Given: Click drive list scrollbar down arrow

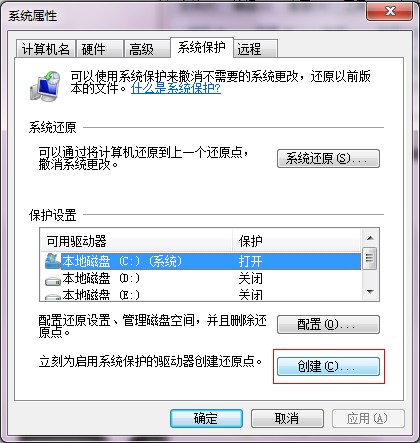Looking at the screenshot, I should point(370,292).
